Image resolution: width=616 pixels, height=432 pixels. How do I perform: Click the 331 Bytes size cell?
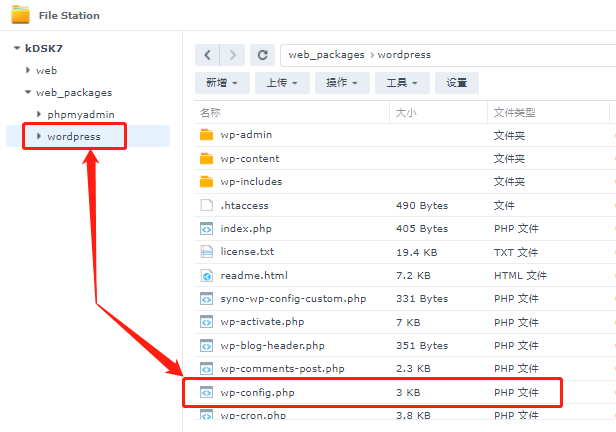422,299
